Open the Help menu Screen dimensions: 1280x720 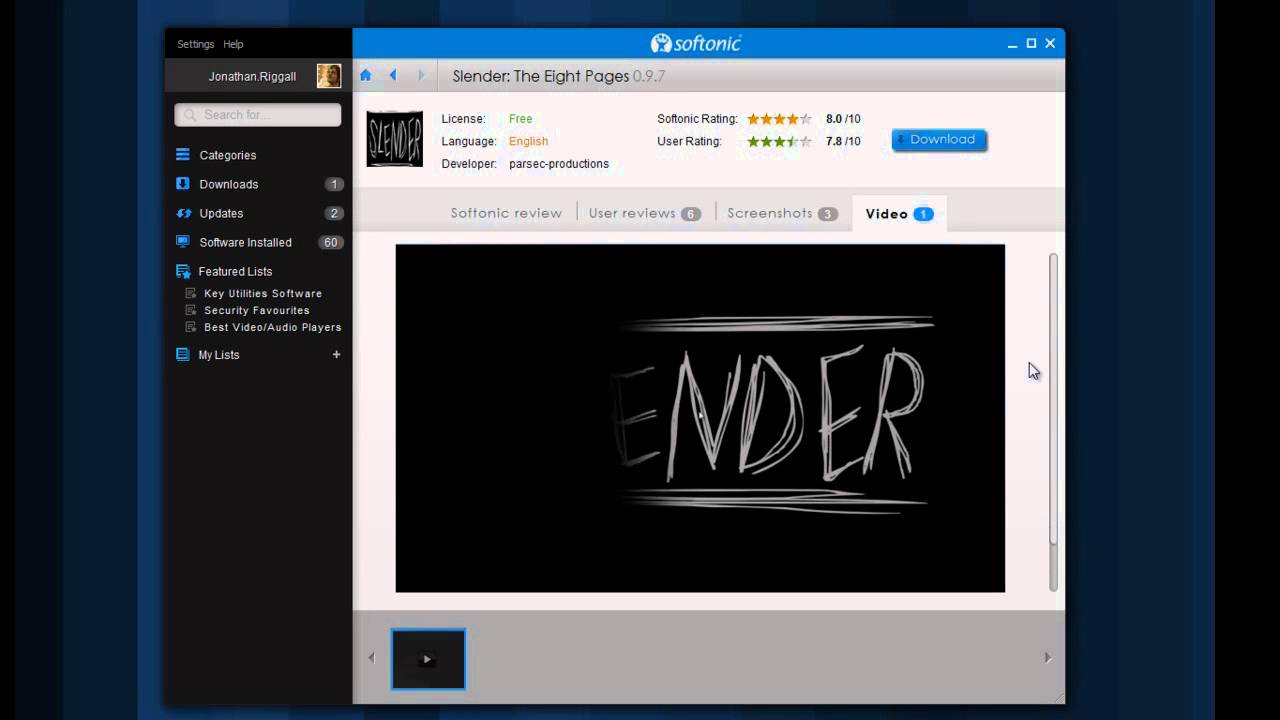tap(233, 44)
